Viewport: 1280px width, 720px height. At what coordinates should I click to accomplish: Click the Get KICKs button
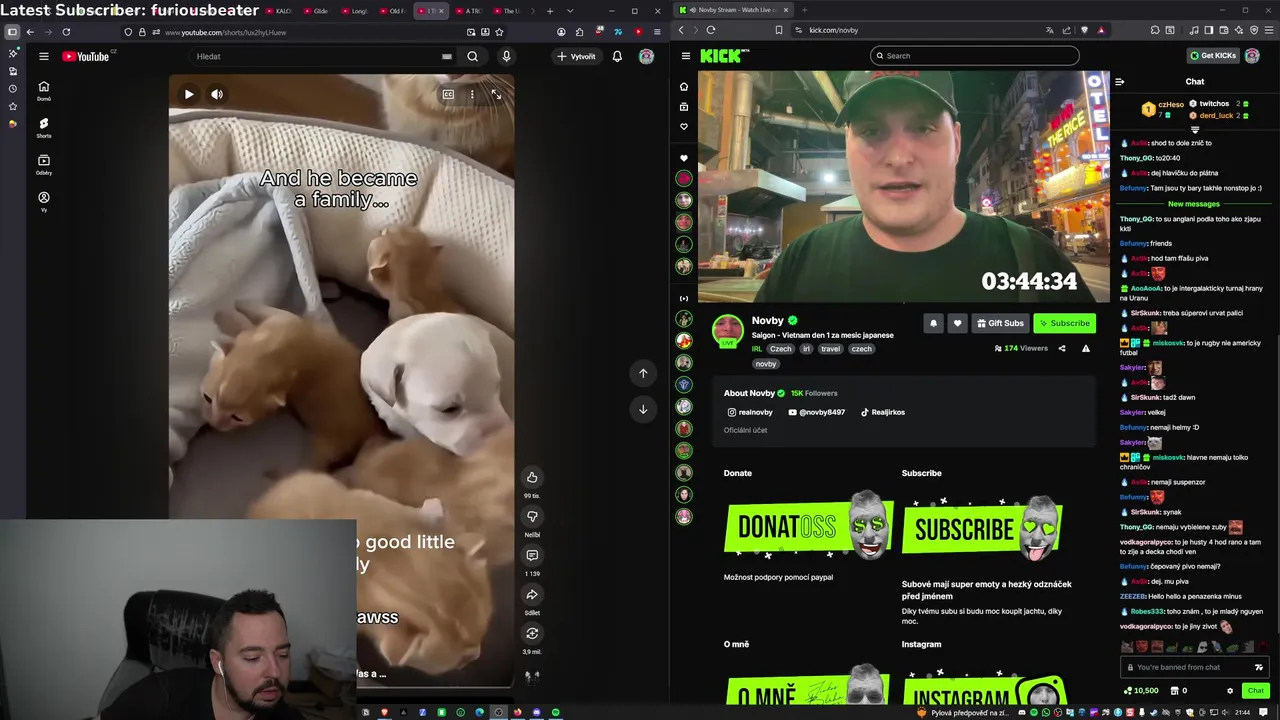[1213, 56]
